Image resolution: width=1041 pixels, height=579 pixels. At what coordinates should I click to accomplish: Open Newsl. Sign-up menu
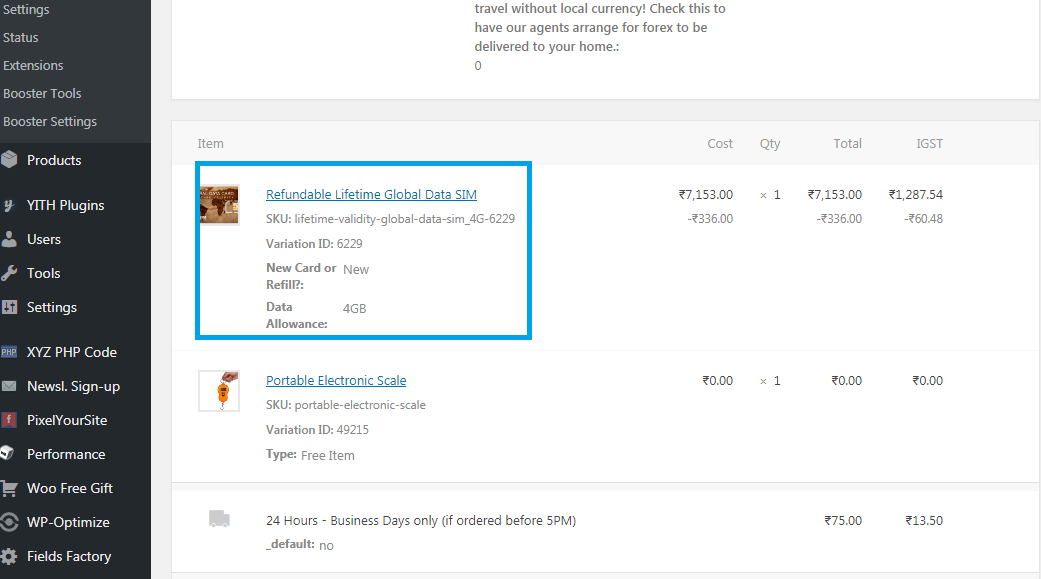pyautogui.click(x=73, y=386)
